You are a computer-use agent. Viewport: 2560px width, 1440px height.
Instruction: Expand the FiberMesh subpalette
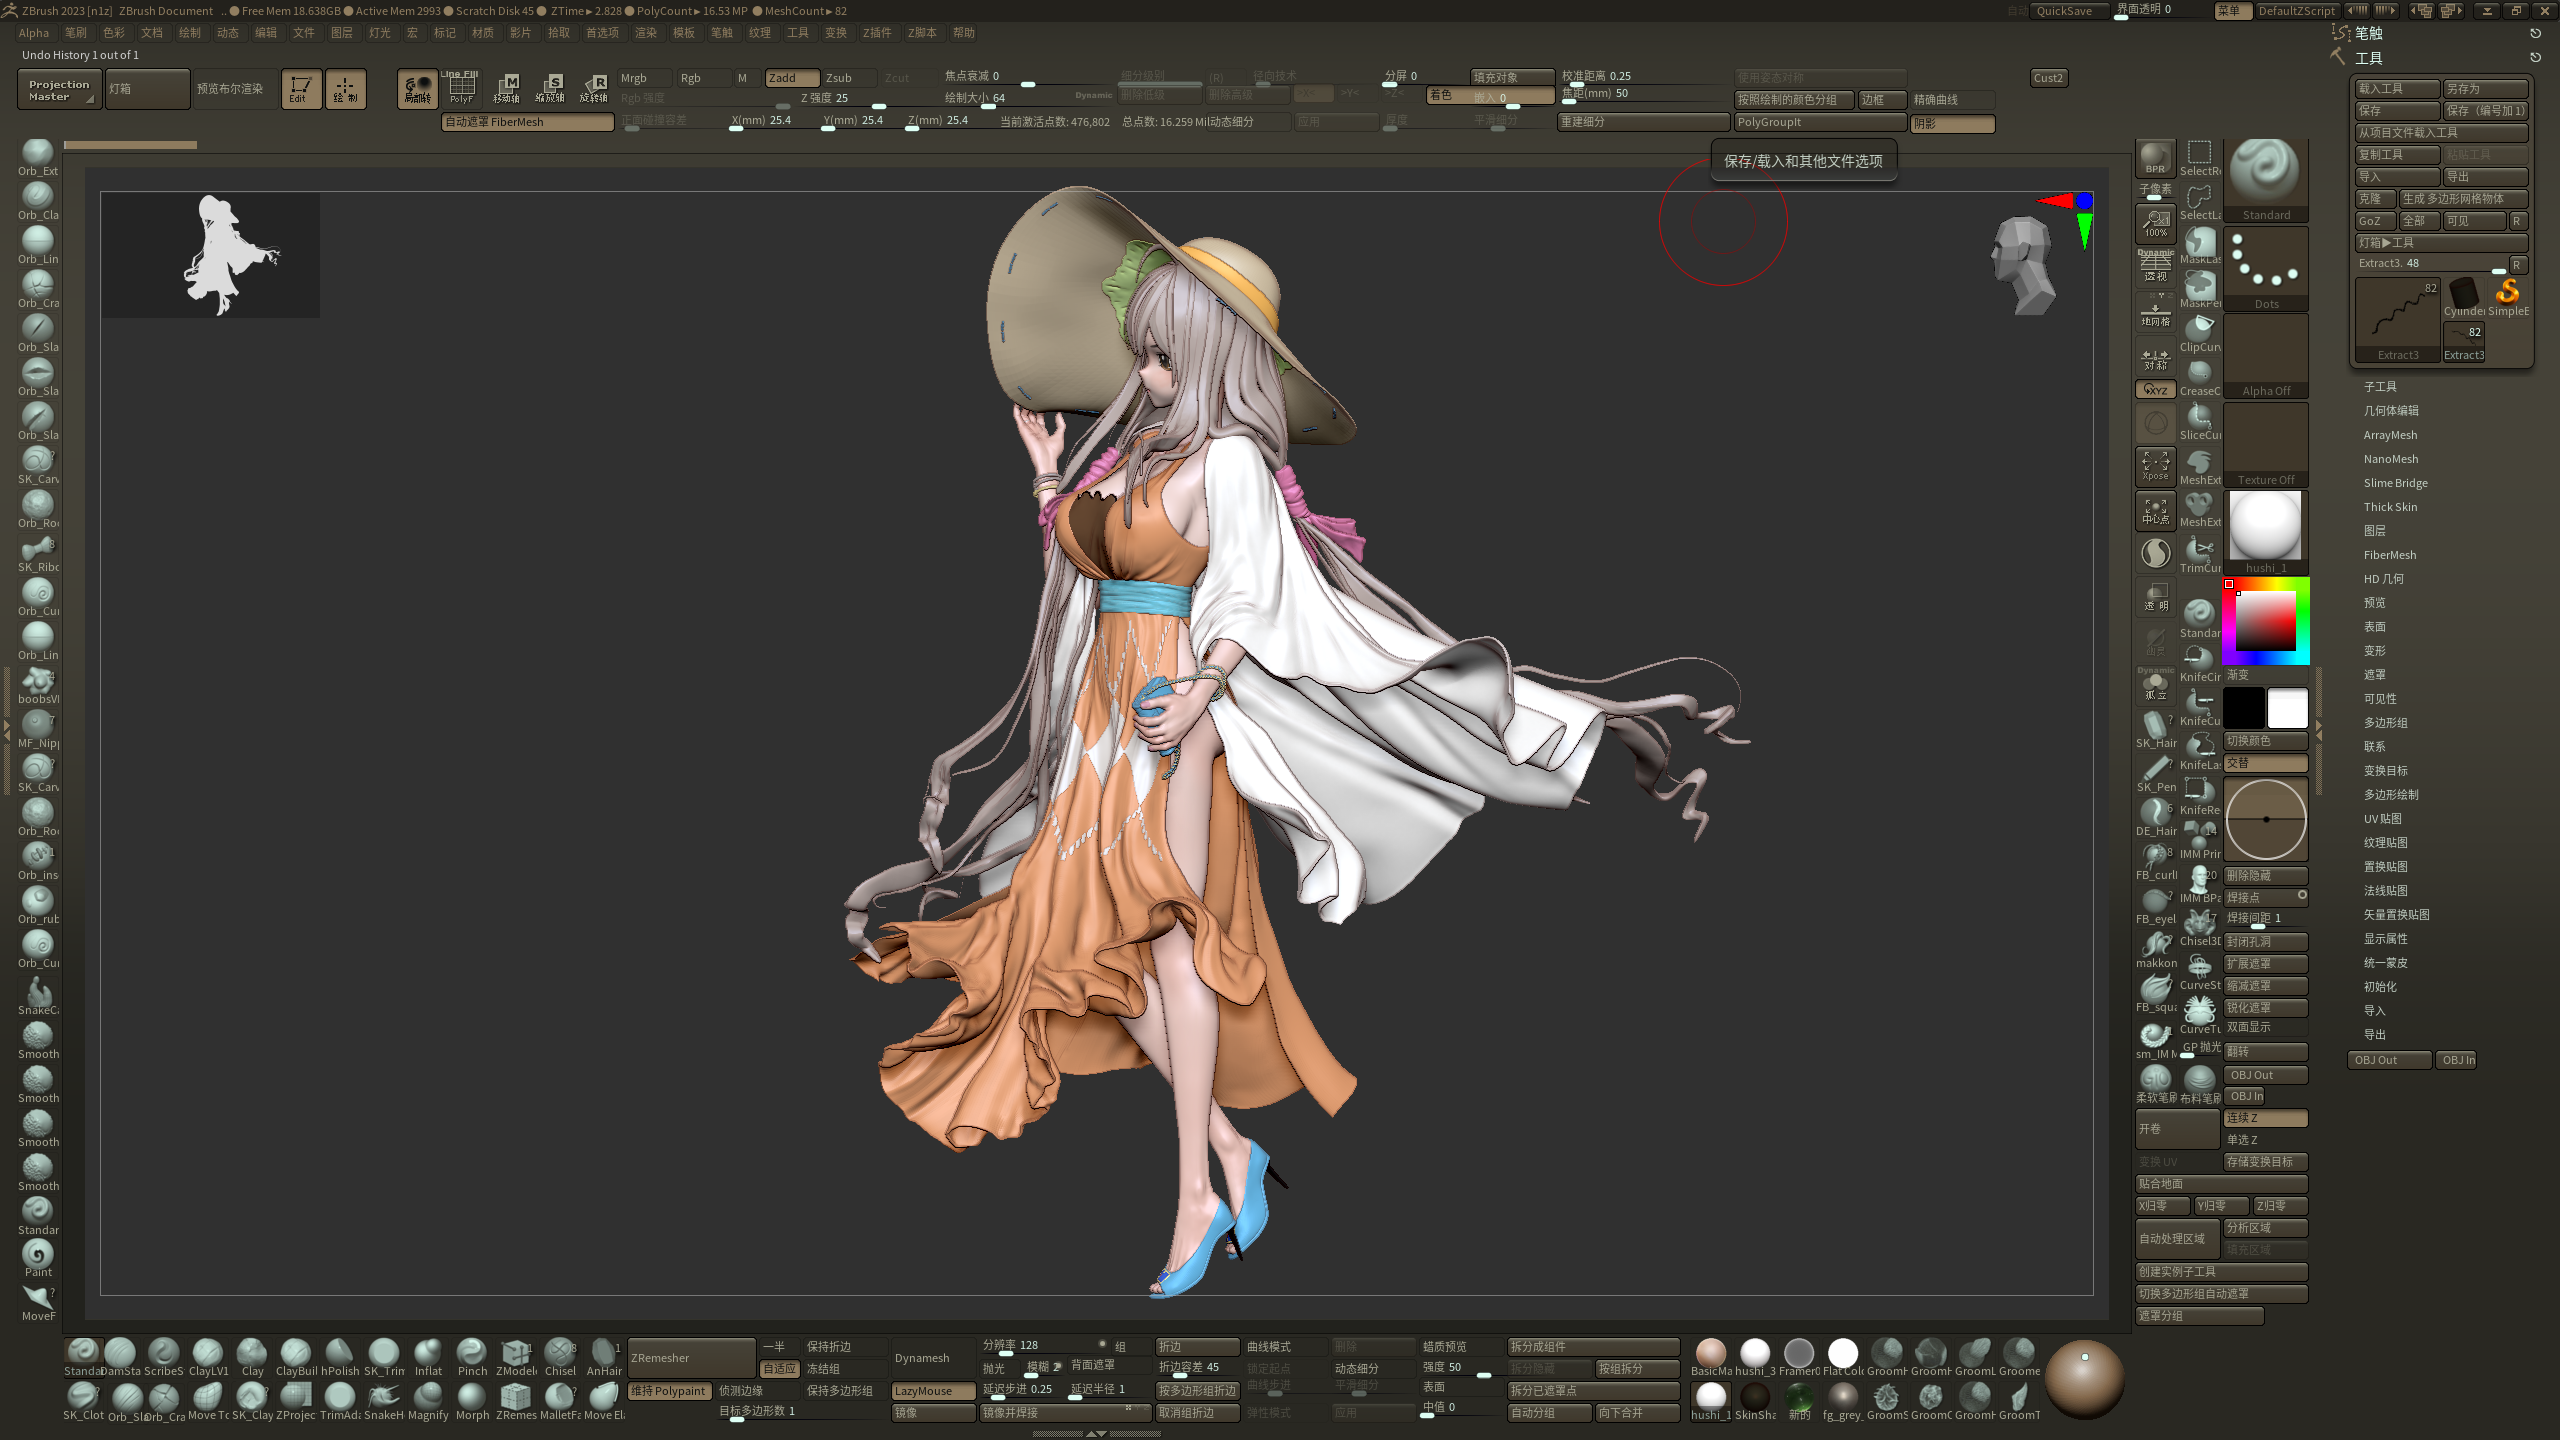pyautogui.click(x=2389, y=555)
